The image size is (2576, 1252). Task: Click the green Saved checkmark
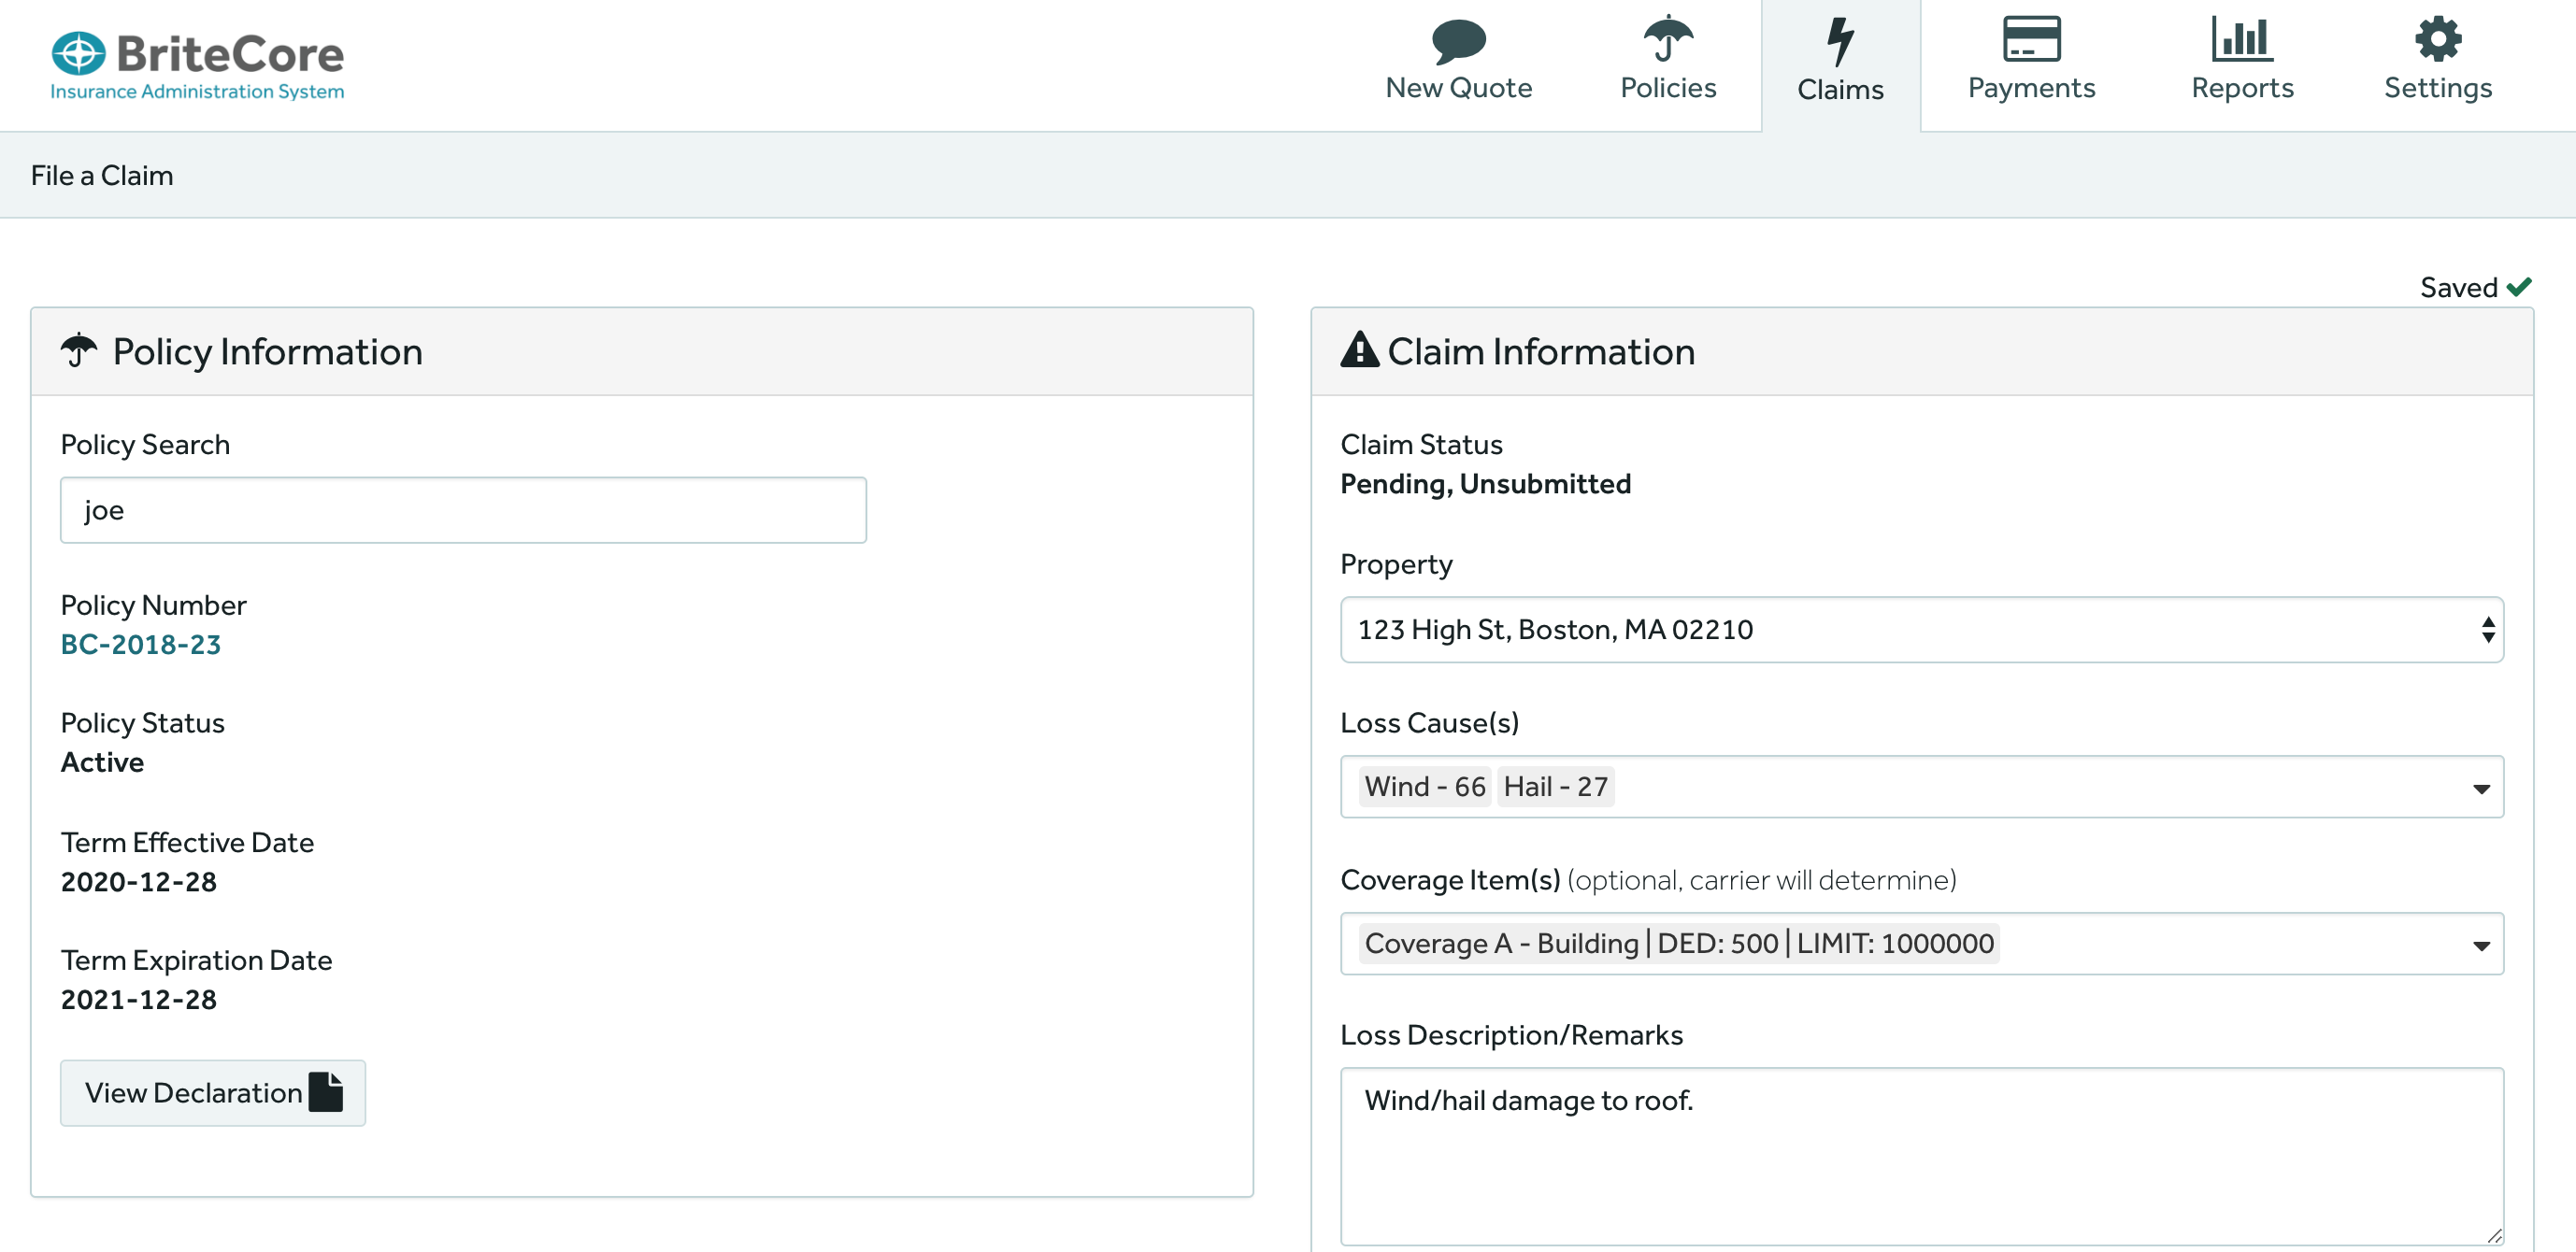point(2519,287)
